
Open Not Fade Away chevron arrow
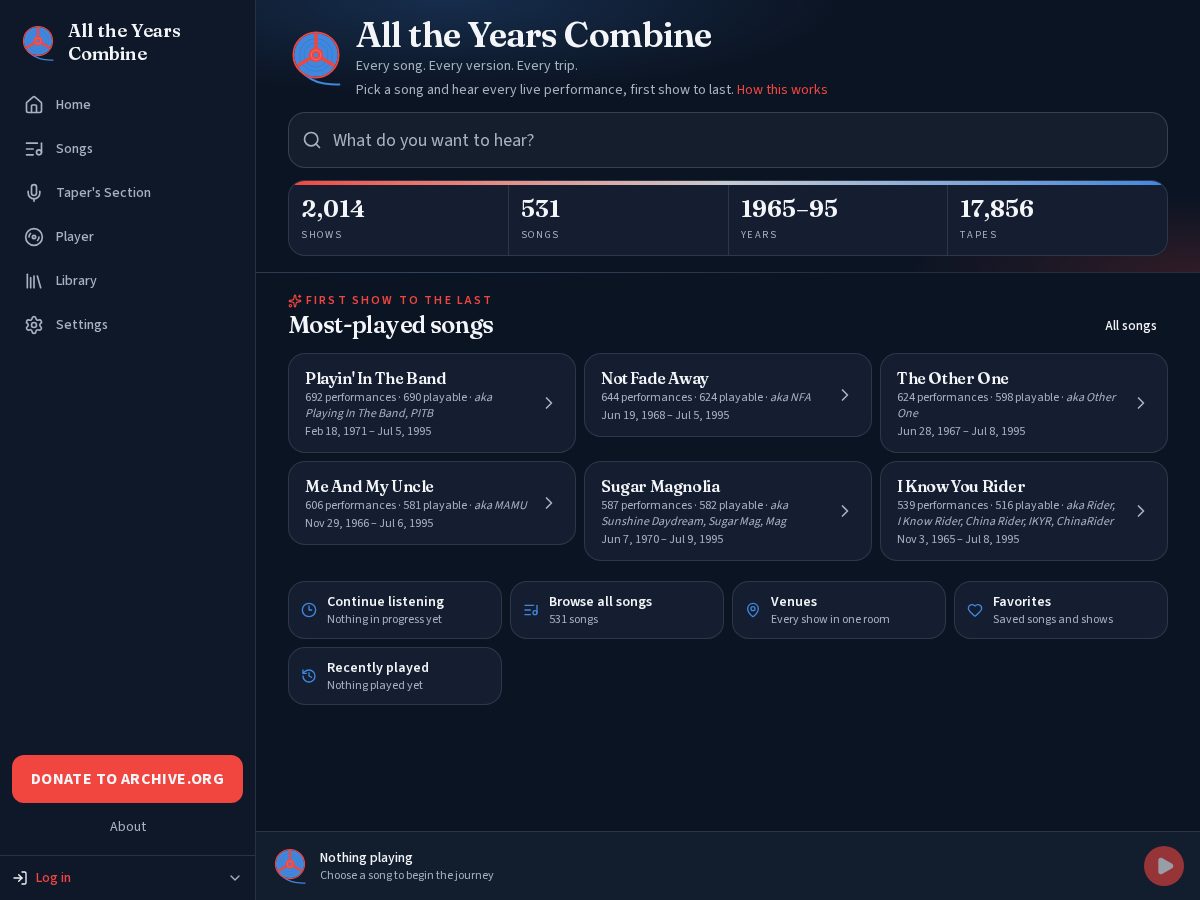[845, 395]
